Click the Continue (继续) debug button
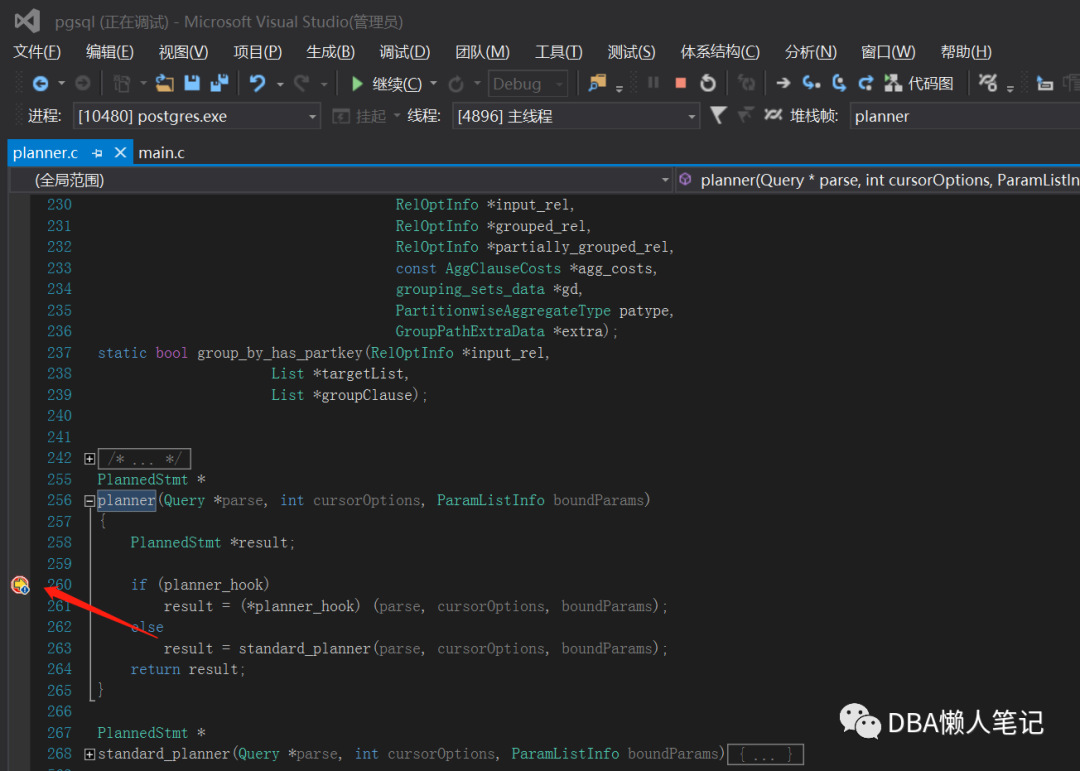The image size is (1080, 771). click(386, 84)
